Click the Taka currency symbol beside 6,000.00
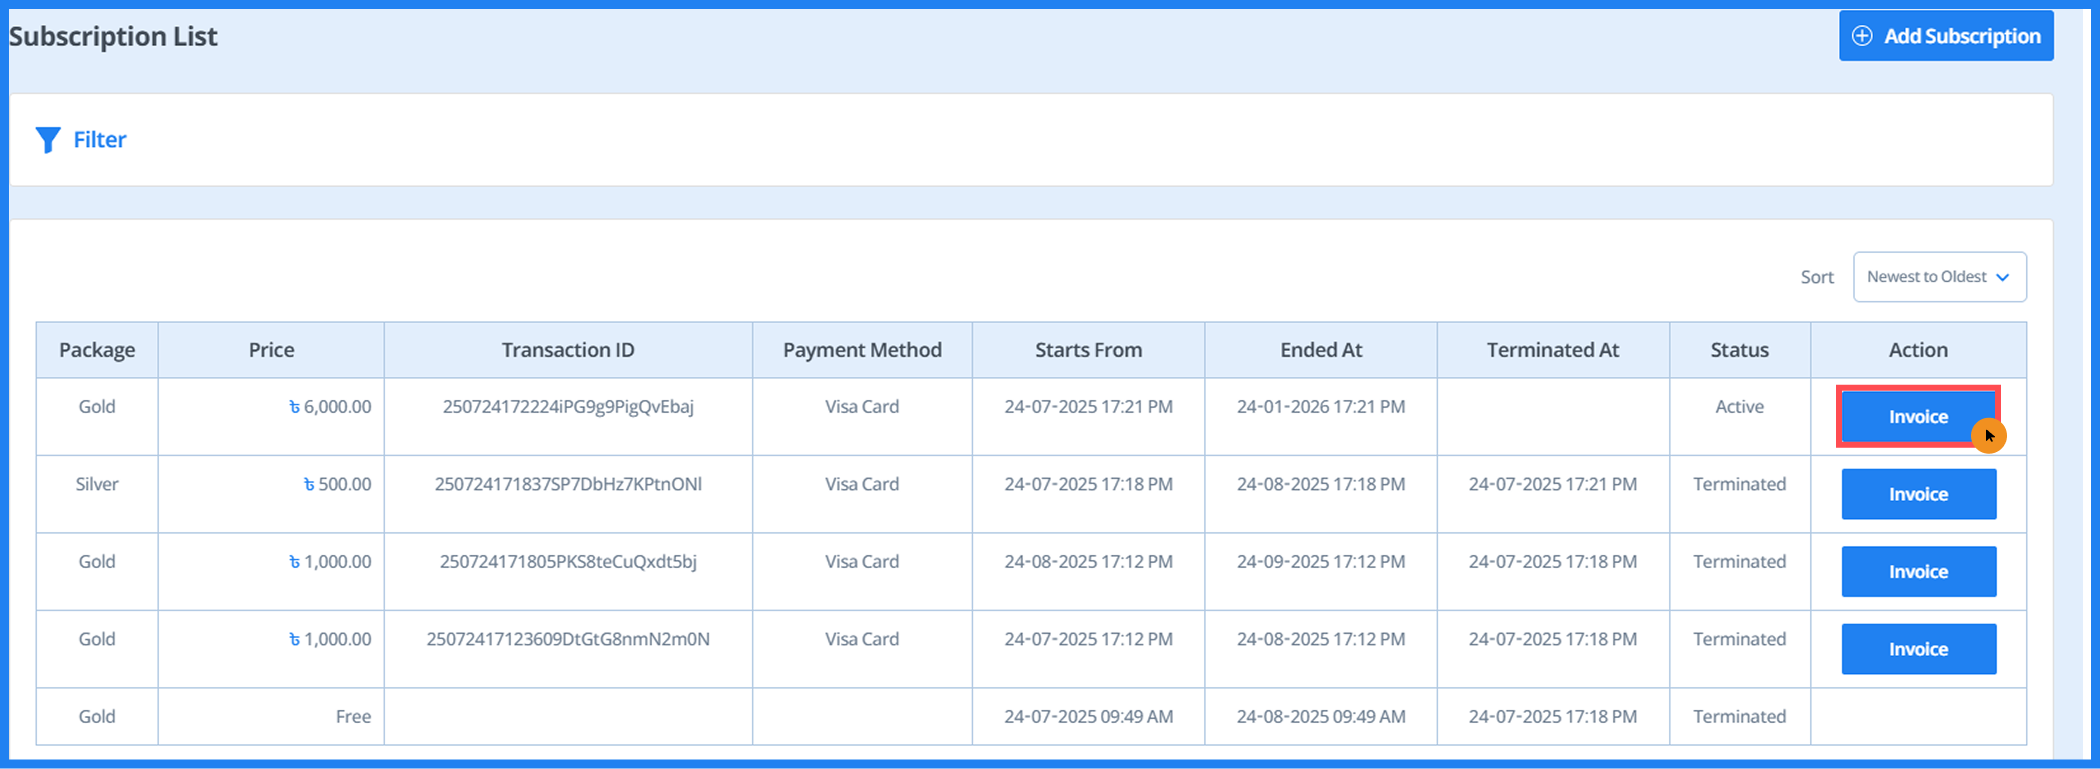This screenshot has width=2100, height=769. (294, 408)
